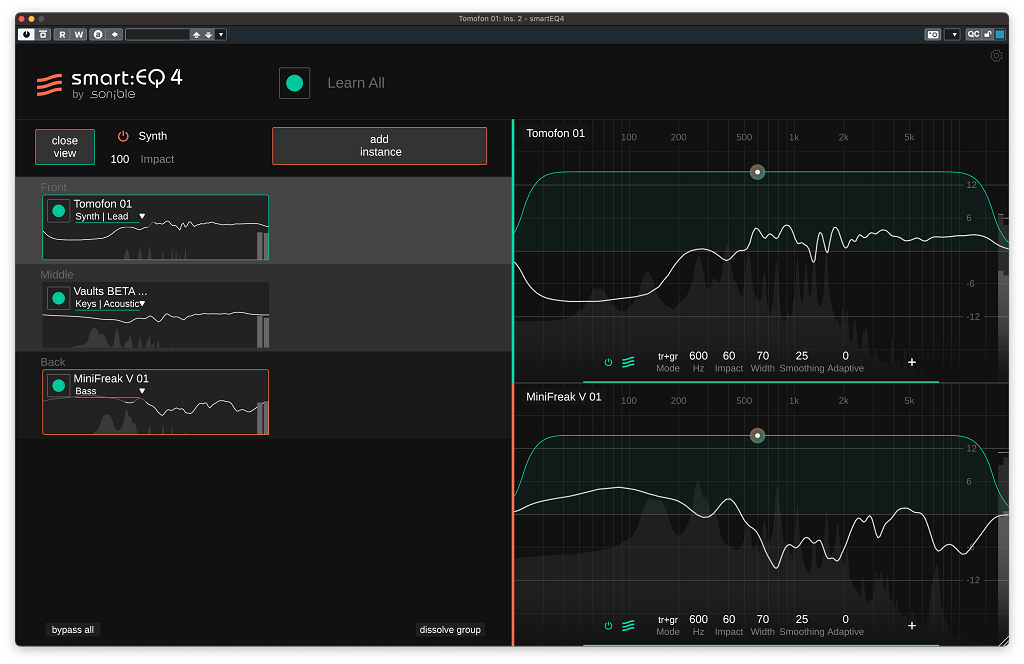Toggle MiniFreak V 01 instance green learn button
Screen dimensions: 1024x664
tap(58, 386)
